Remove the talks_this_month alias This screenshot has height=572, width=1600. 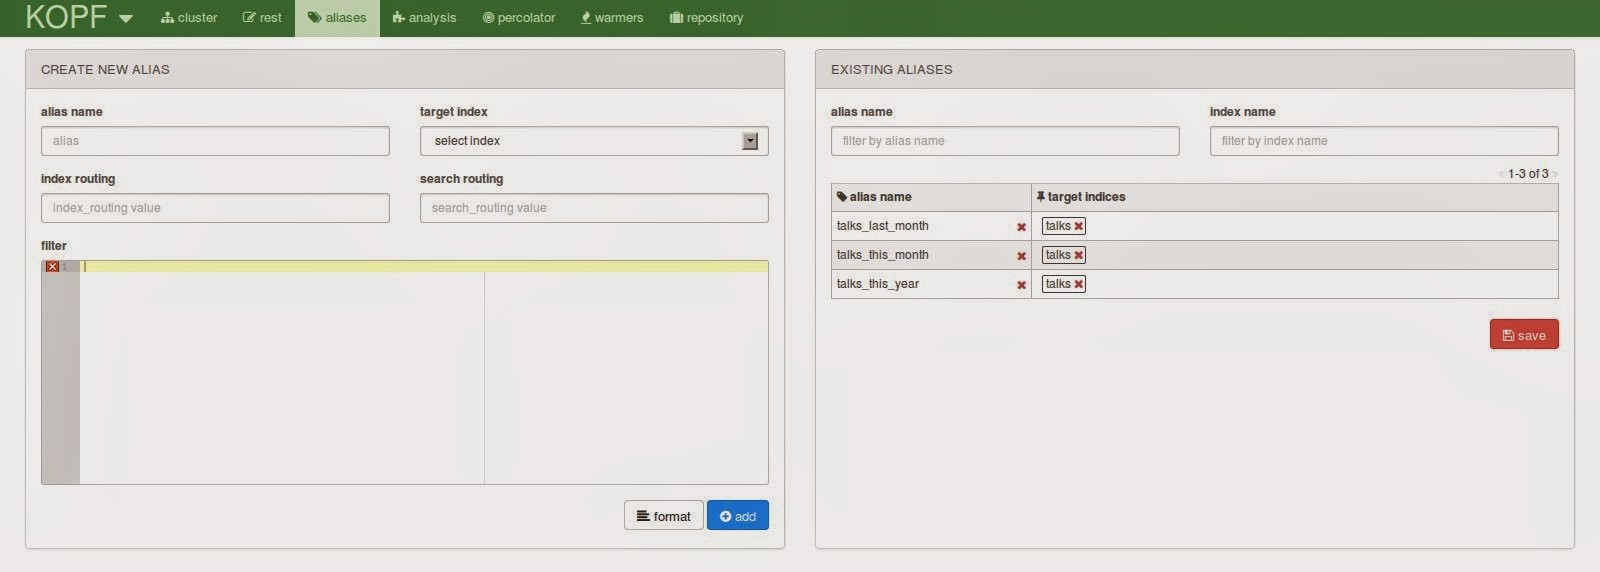coord(1021,256)
